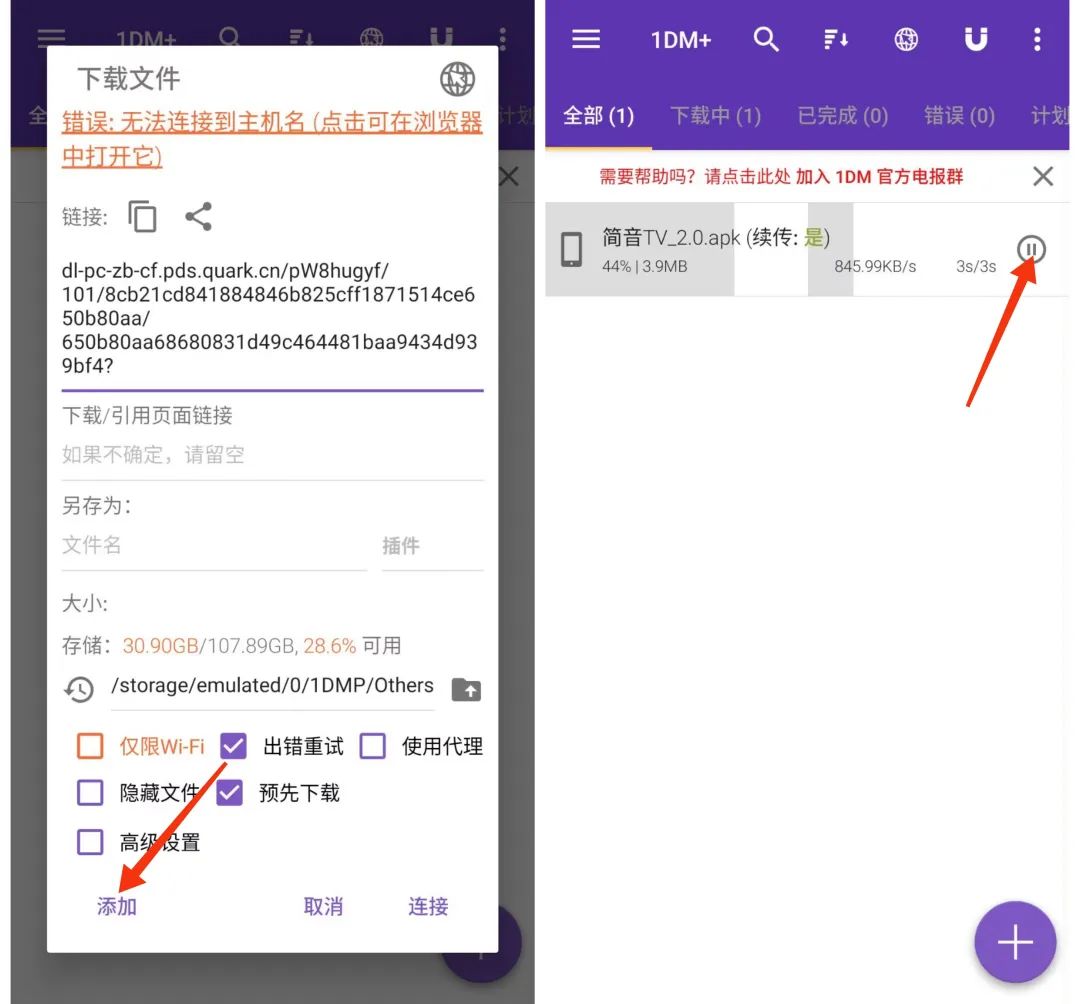This screenshot has width=1080, height=1004.
Task: Click the 添加 button to add download
Action: [116, 906]
